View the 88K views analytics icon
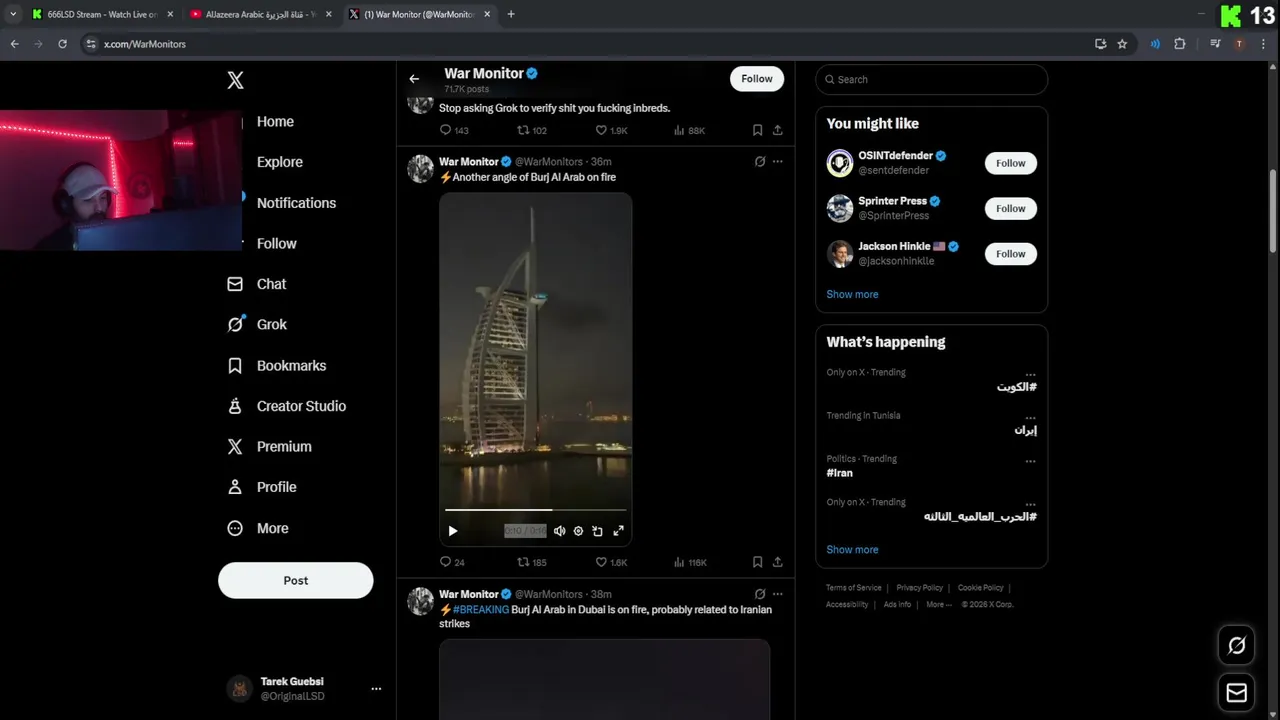The width and height of the screenshot is (1280, 720). 689,130
